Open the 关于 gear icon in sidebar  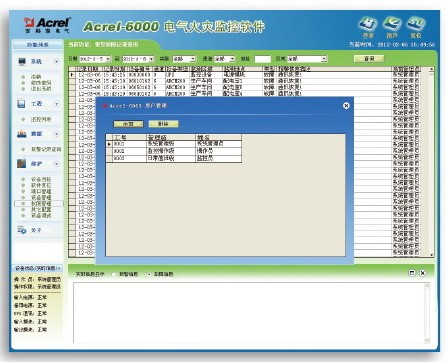click(22, 230)
